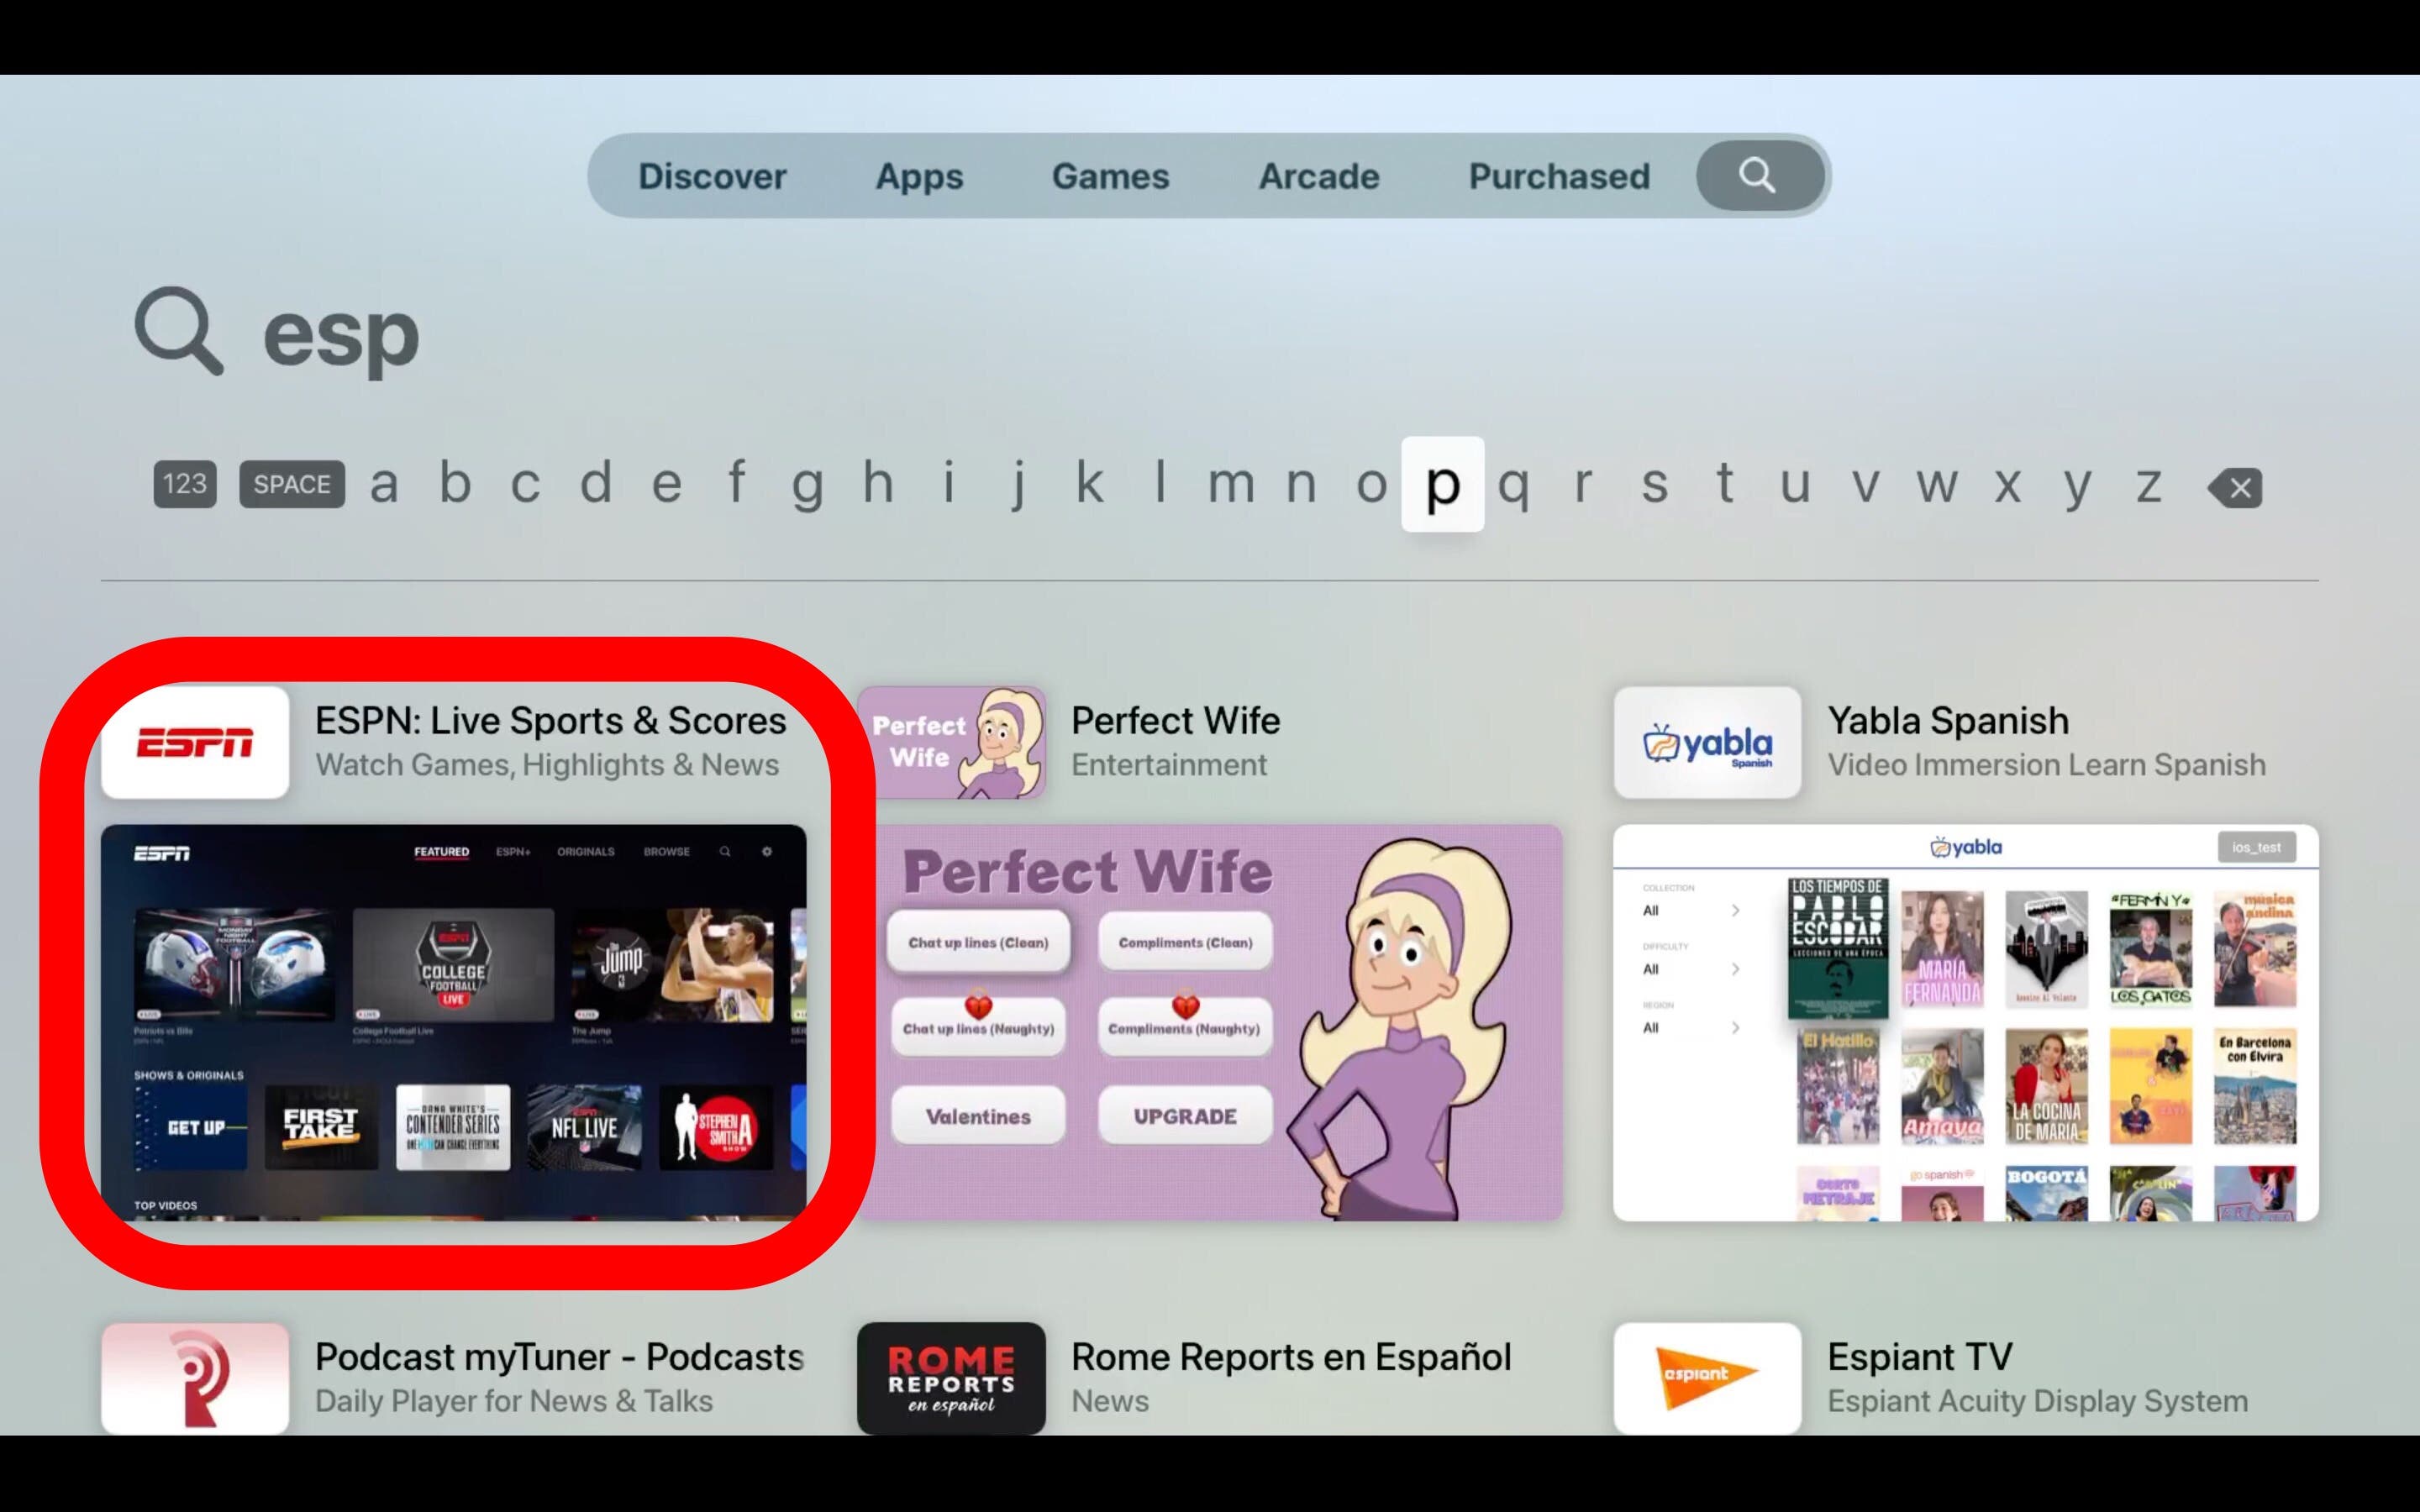Click the large search magnifier beside esp

click(x=179, y=331)
